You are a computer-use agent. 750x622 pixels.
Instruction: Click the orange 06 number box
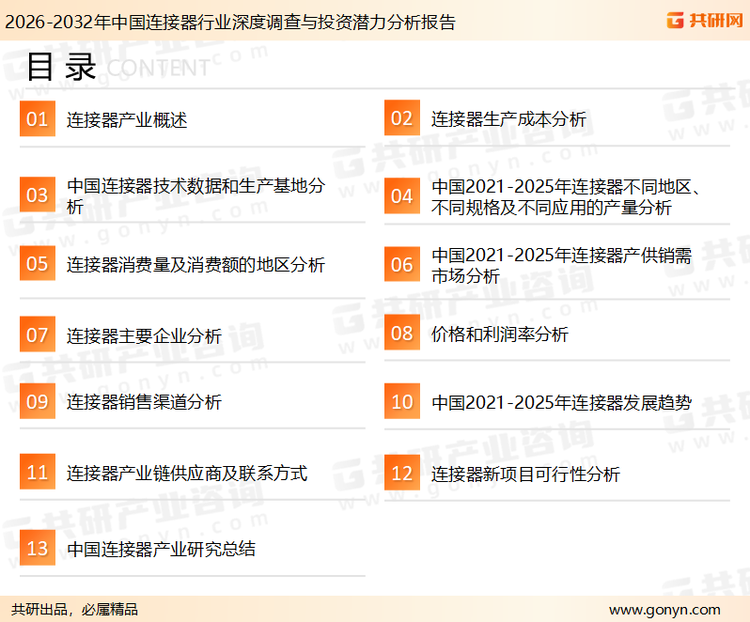click(402, 264)
